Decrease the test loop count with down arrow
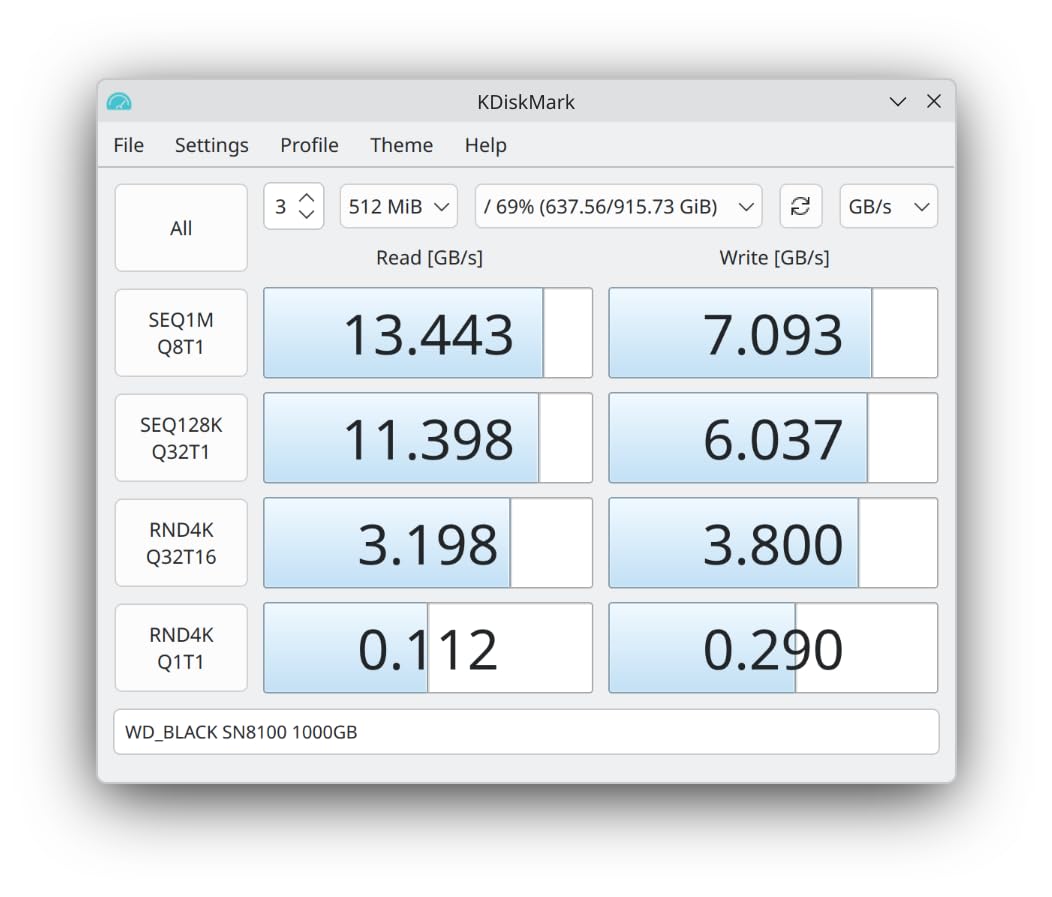Image resolution: width=1052 pixels, height=897 pixels. pos(307,215)
